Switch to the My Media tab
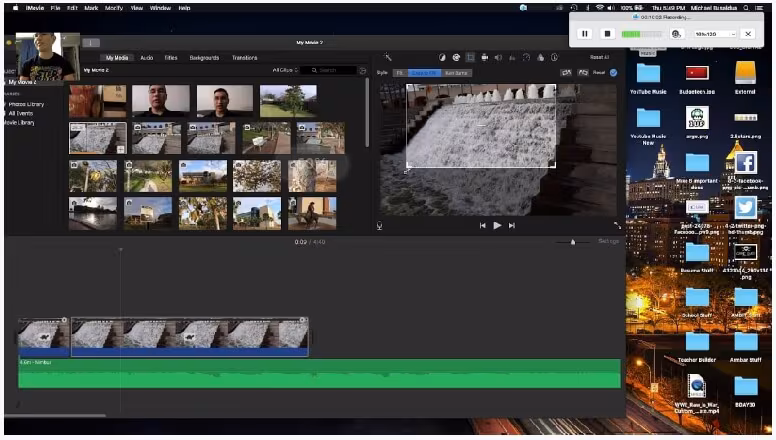This screenshot has height=440, width=776. [117, 58]
